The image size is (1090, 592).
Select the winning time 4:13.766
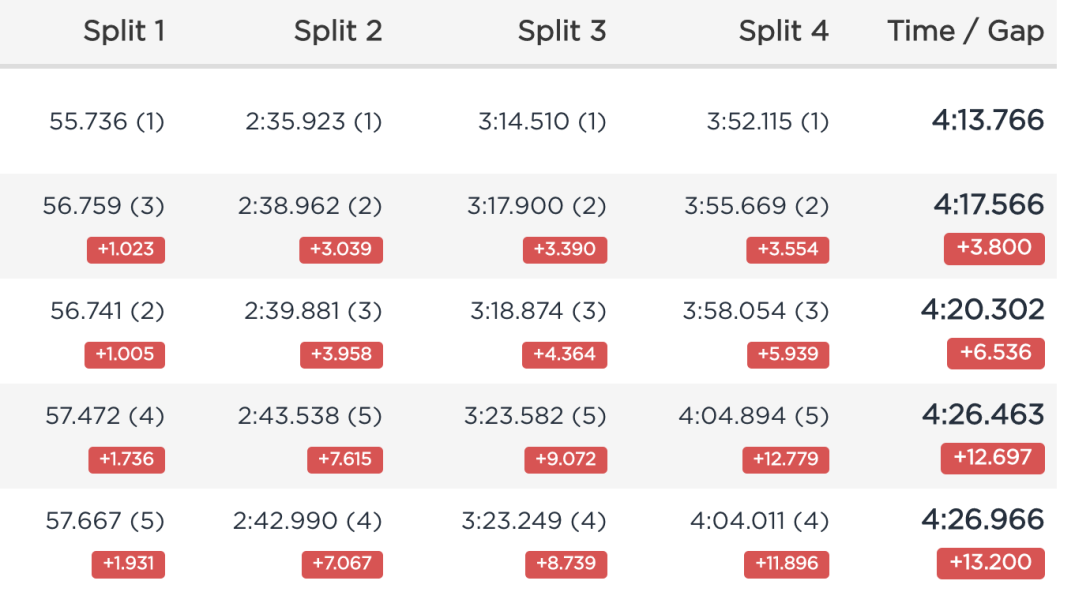point(988,120)
